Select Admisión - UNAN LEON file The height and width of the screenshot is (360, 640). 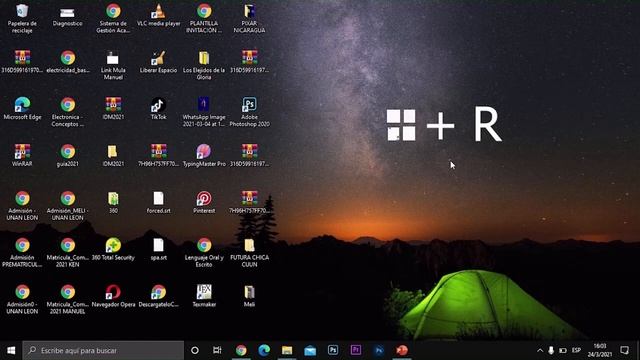pos(22,206)
